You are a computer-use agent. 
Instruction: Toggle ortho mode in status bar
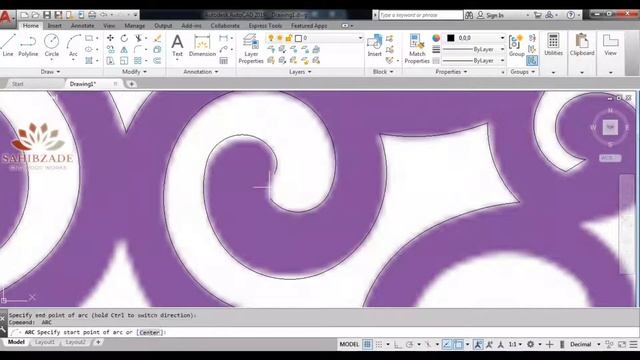tap(397, 344)
